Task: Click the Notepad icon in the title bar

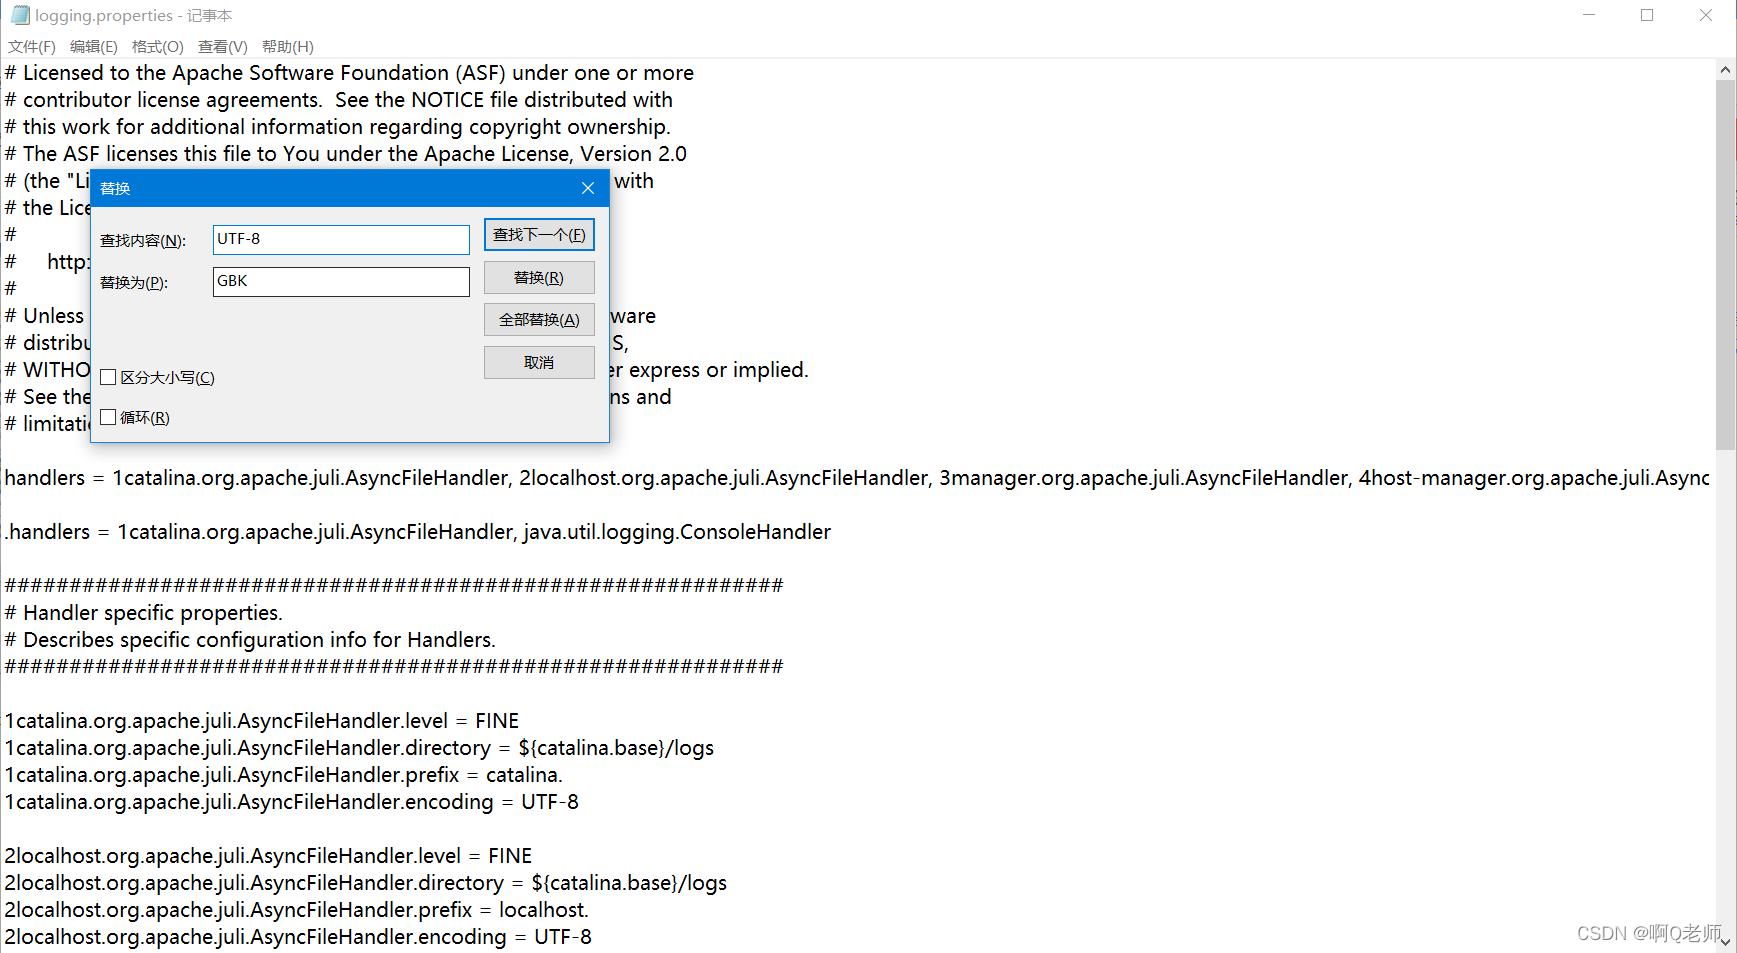Action: (20, 15)
